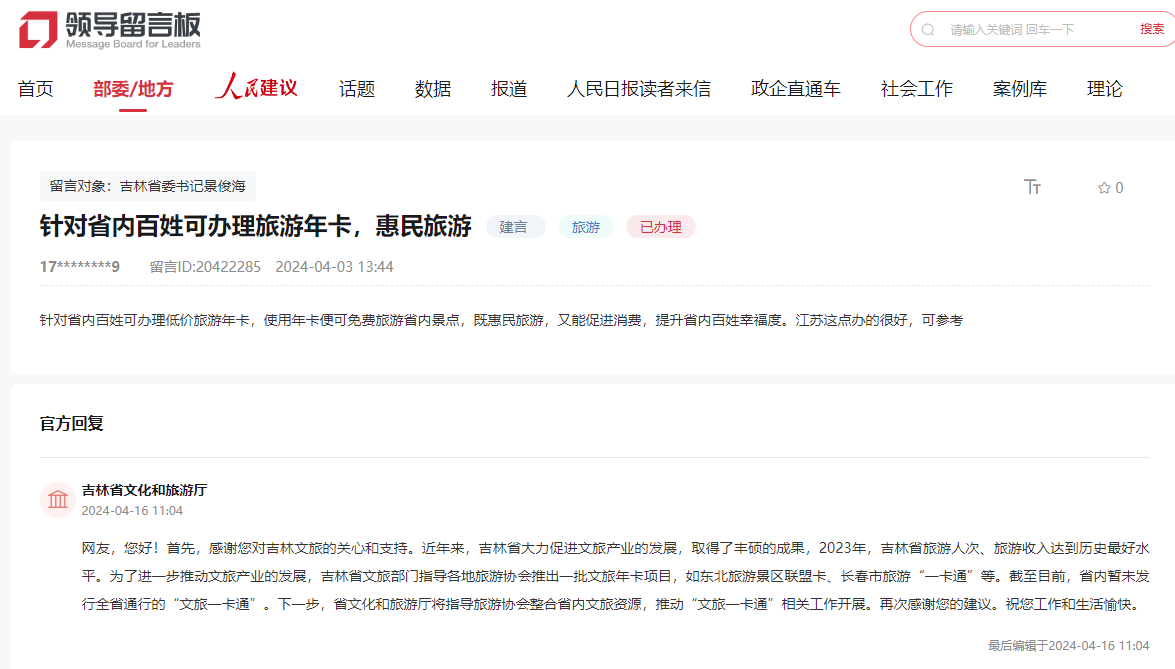Toggle the 已办理 status label
The width and height of the screenshot is (1175, 669).
660,227
